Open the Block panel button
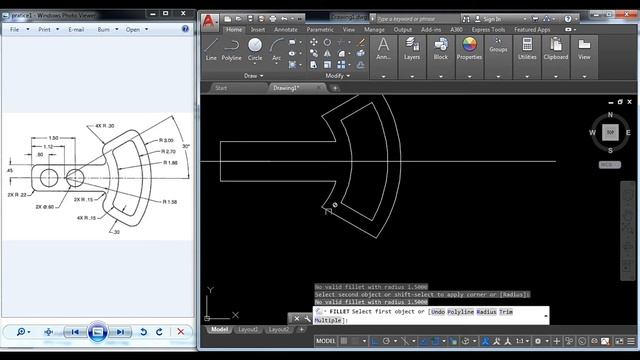The height and width of the screenshot is (360, 640). pos(441,49)
